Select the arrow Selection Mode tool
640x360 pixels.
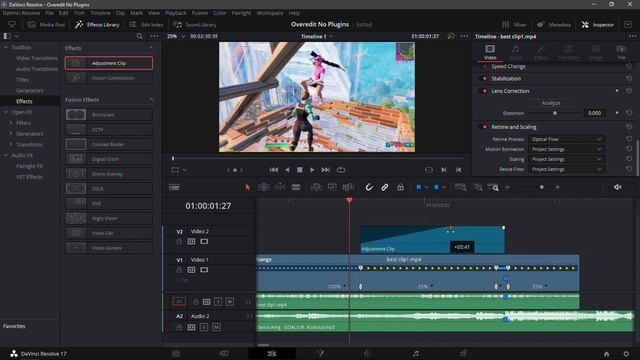pyautogui.click(x=248, y=187)
